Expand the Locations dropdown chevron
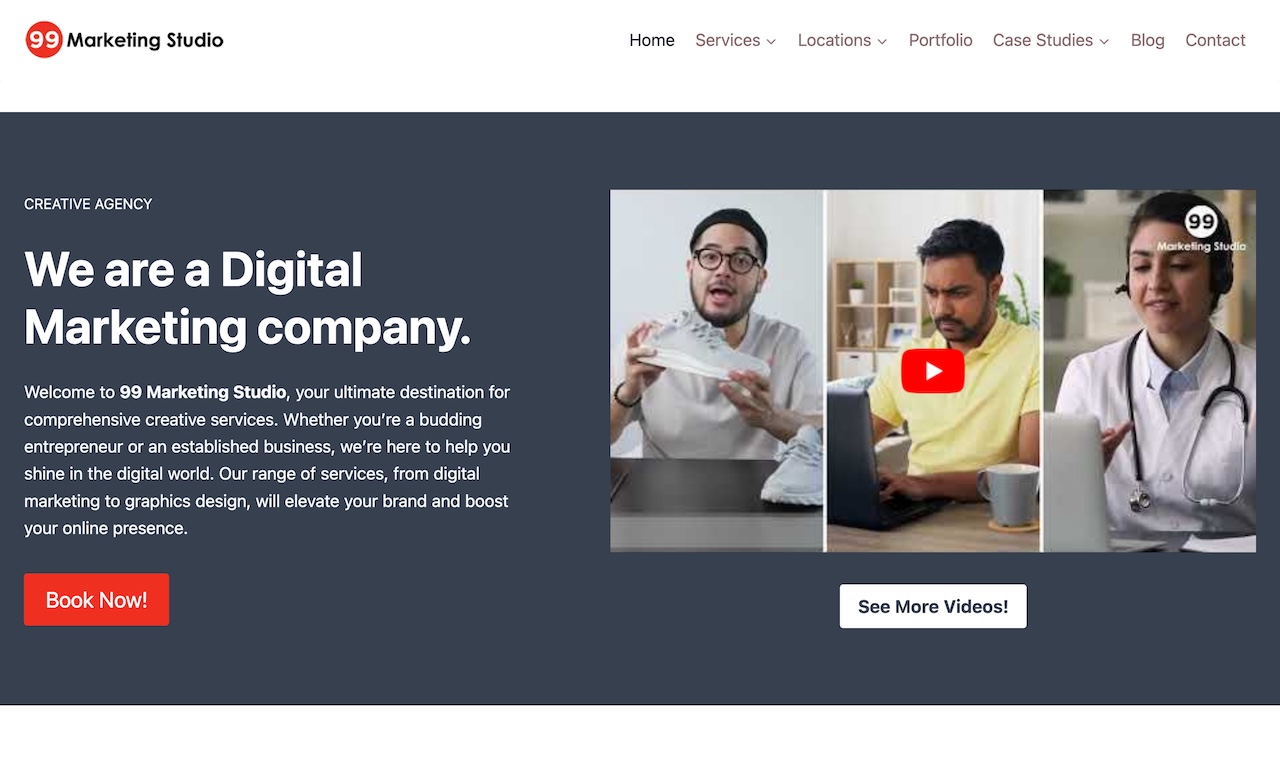This screenshot has height=780, width=1280. point(882,41)
